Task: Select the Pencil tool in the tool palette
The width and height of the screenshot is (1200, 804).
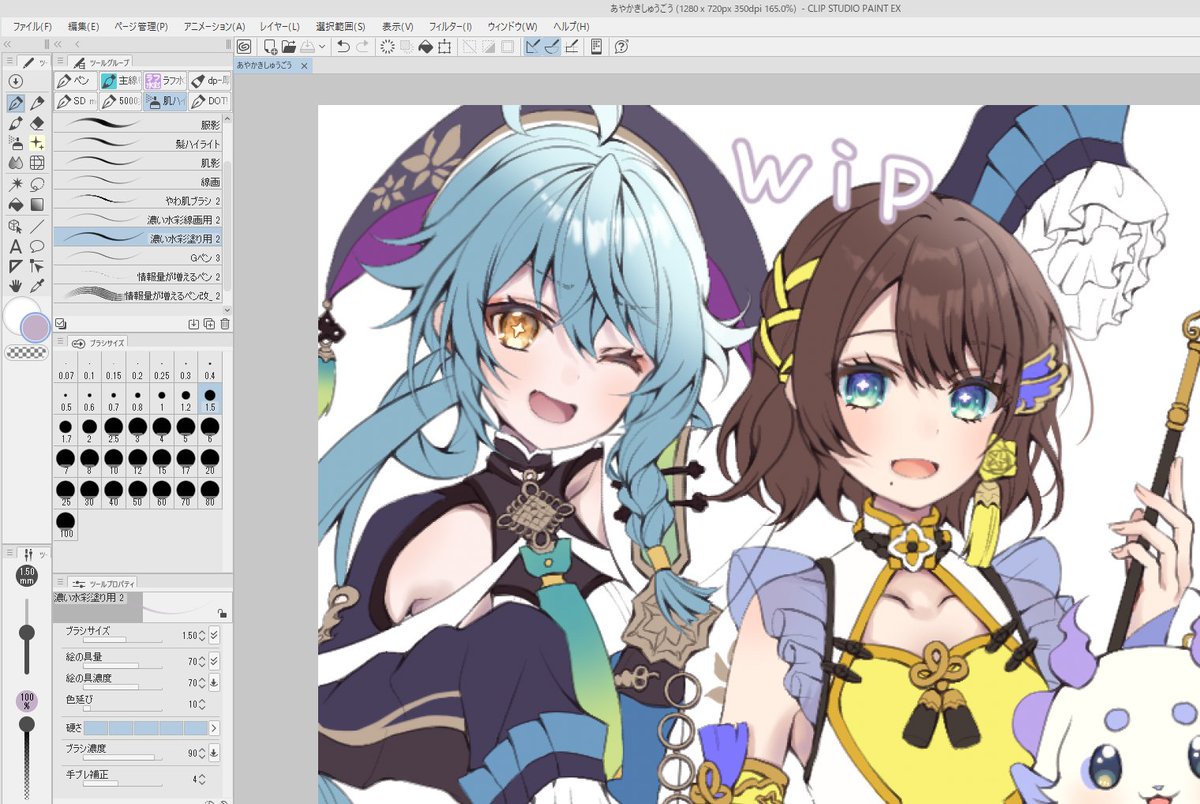Action: pos(37,102)
